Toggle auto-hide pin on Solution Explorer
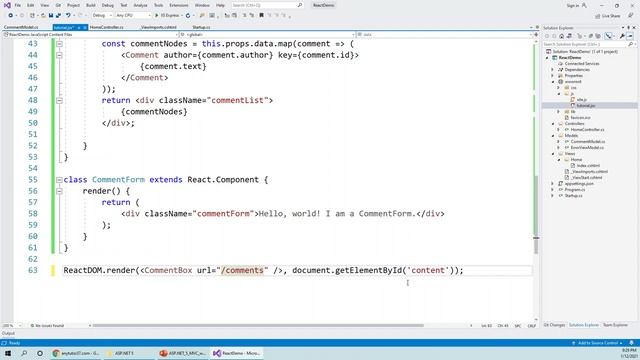 (628, 28)
